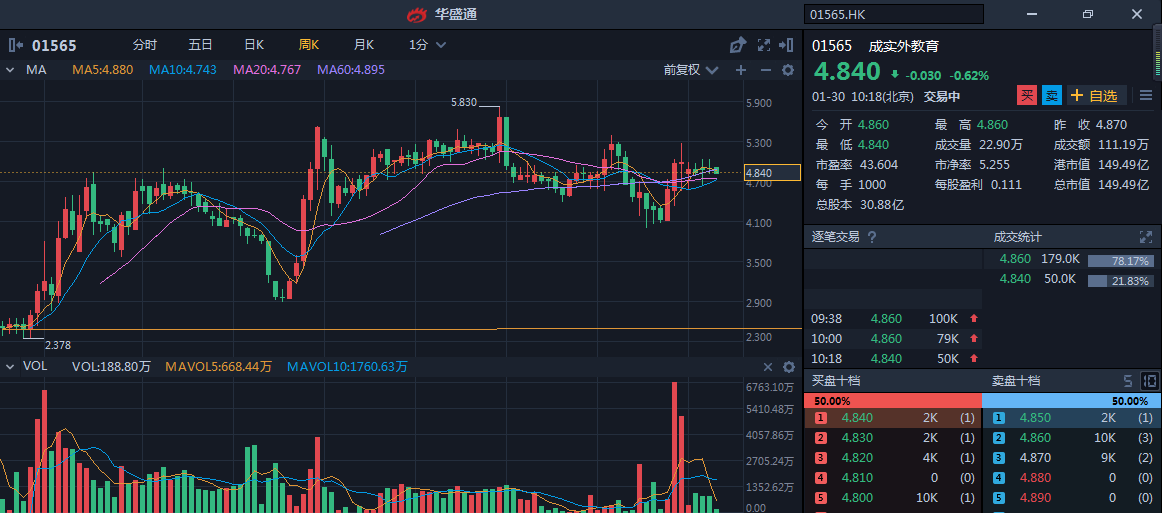Open VOL indicator settings gear
This screenshot has height=513, width=1162.
coord(788,367)
